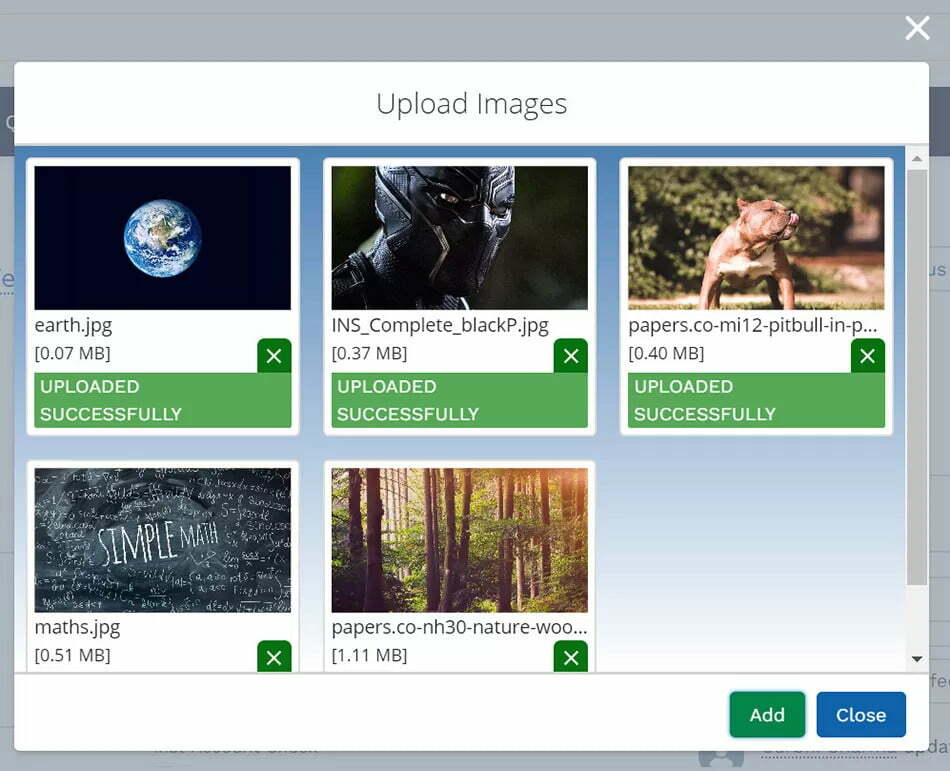Click the earth.jpg Uploaded Successfully banner
Viewport: 950px width, 771px height.
163,400
